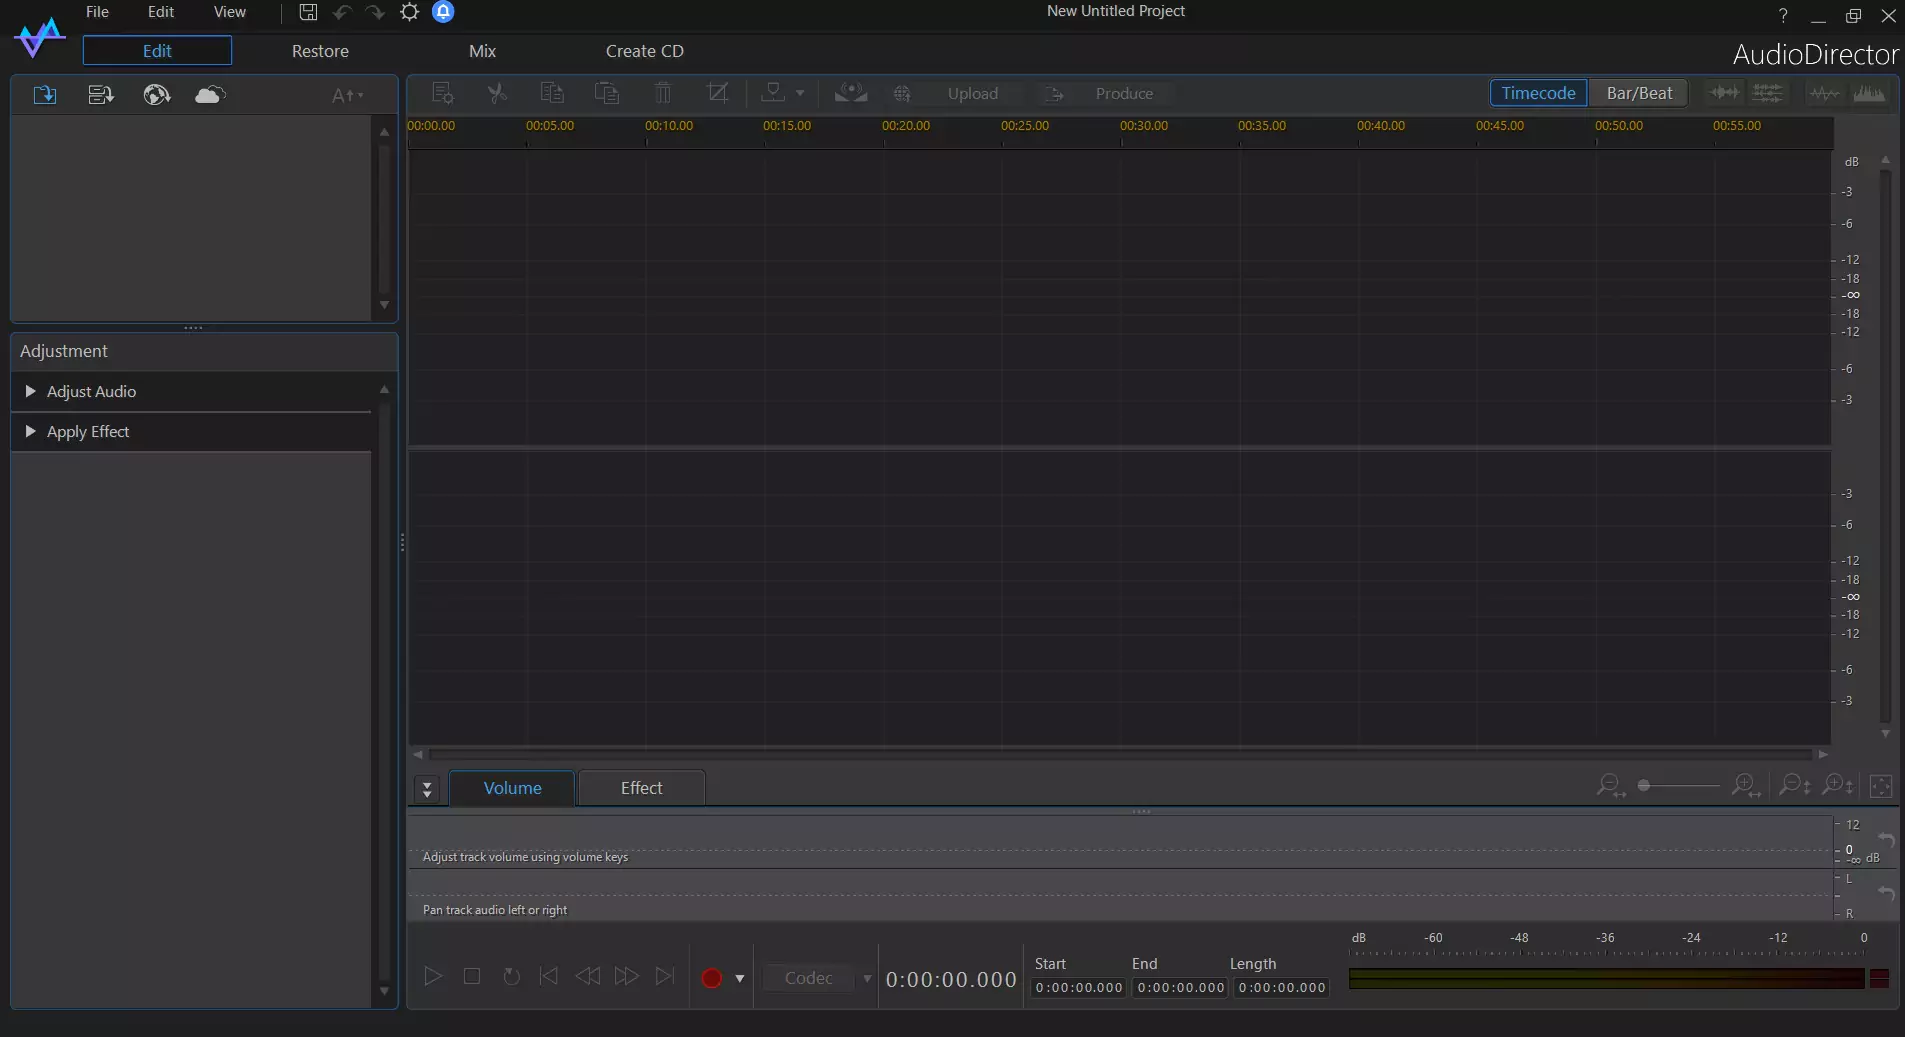
Task: Click the import media icon
Action: pos(45,95)
